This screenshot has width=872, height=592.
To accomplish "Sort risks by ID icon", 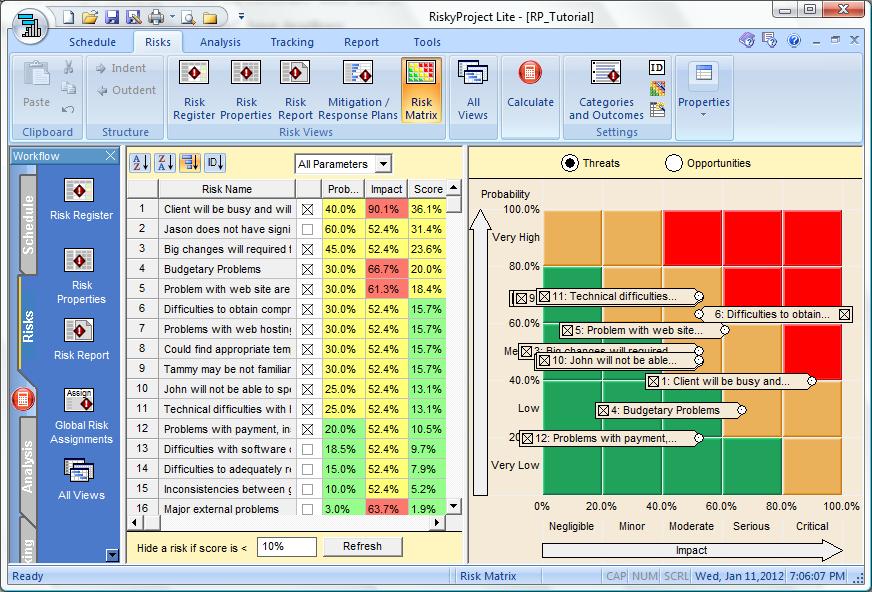I will 215,163.
